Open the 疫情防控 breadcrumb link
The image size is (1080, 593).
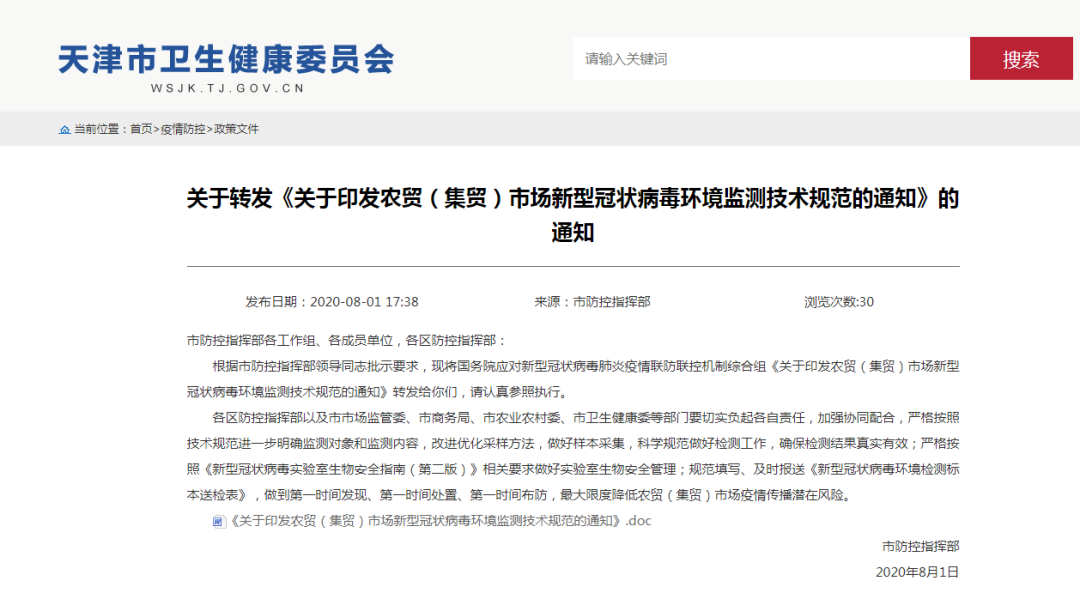183,129
